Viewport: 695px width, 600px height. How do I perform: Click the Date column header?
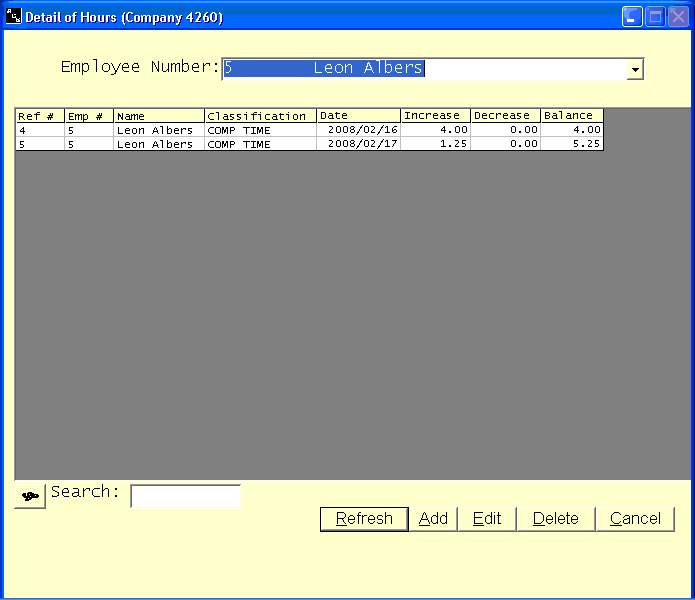pos(358,116)
